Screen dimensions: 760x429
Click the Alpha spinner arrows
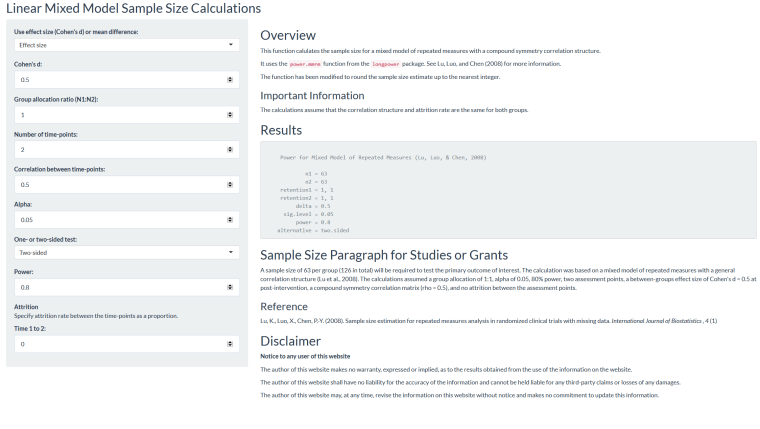pyautogui.click(x=231, y=219)
